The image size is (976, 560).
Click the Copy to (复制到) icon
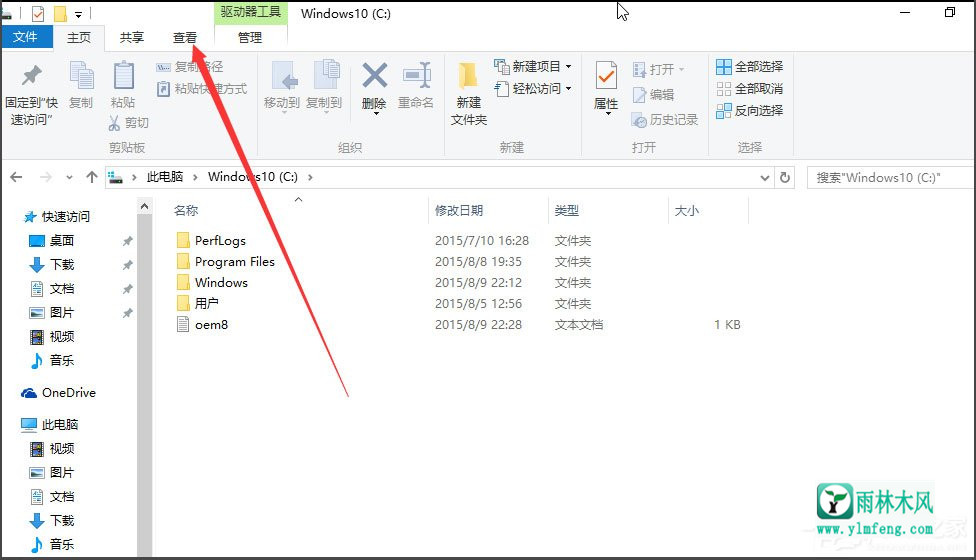(326, 76)
